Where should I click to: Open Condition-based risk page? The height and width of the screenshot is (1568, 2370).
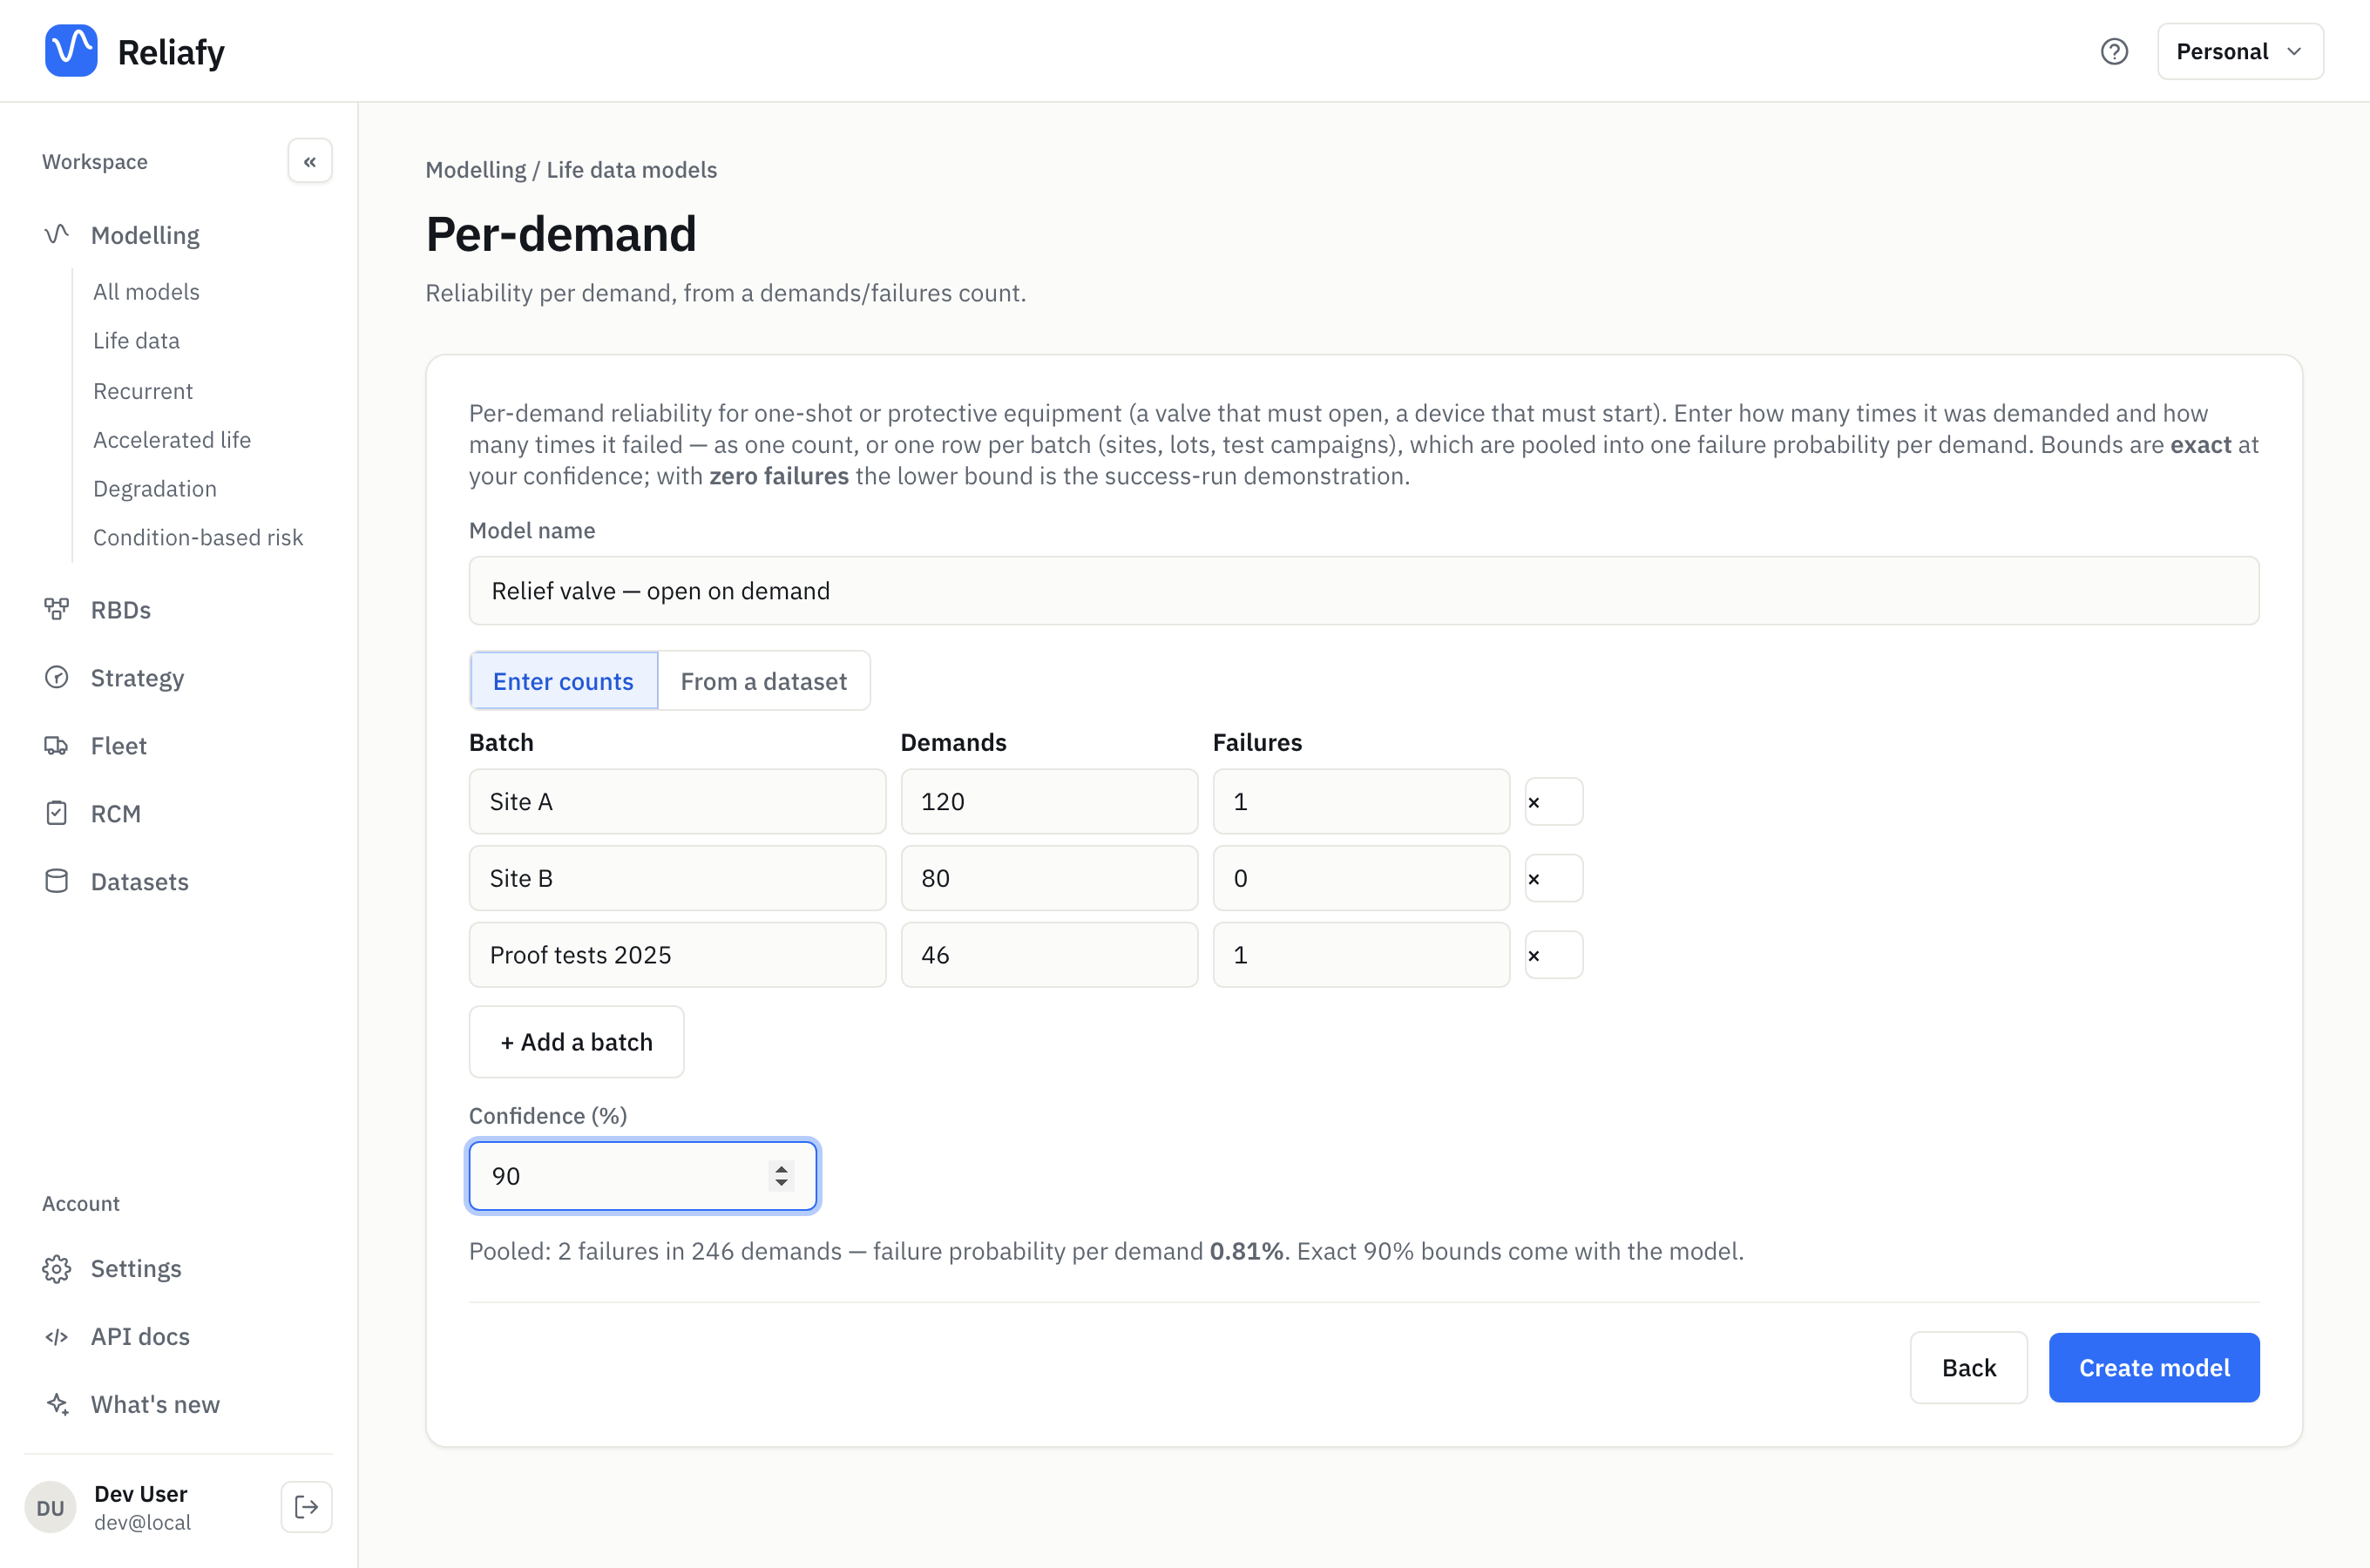198,537
